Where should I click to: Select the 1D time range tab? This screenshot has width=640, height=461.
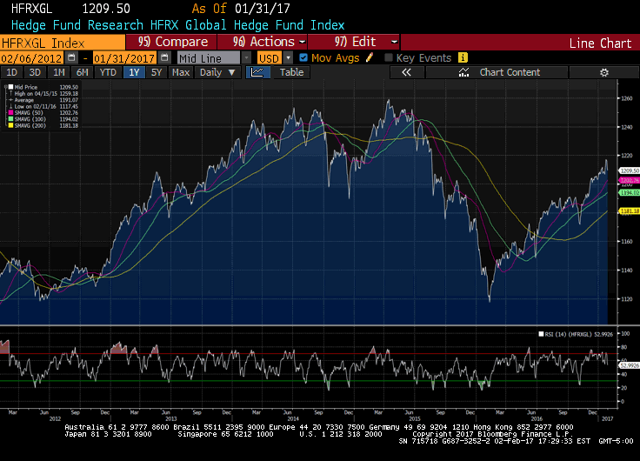pos(11,73)
